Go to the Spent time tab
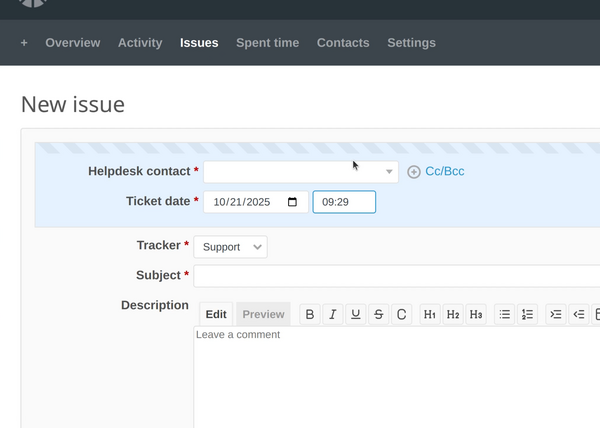 267,43
